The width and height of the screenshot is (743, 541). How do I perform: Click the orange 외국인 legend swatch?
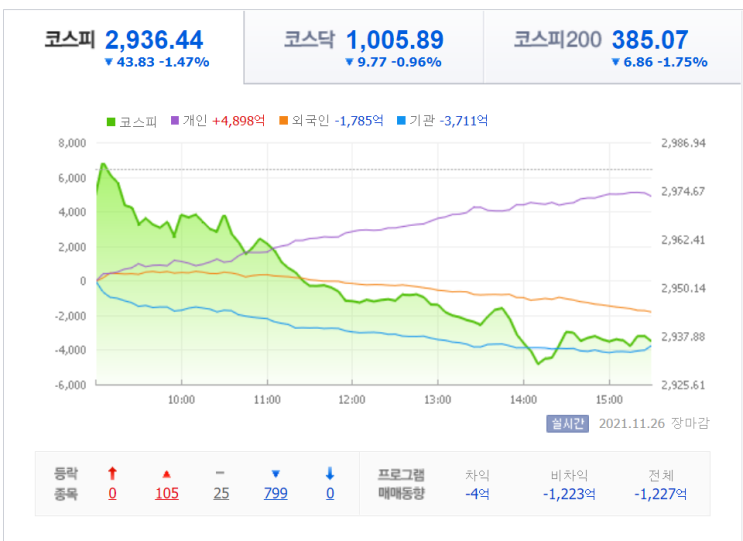click(283, 120)
